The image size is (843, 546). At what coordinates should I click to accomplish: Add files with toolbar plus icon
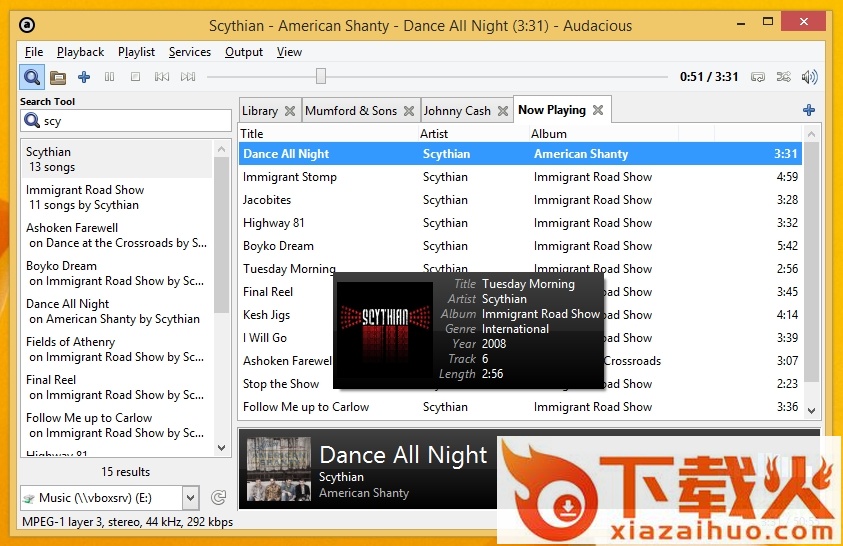(x=84, y=77)
